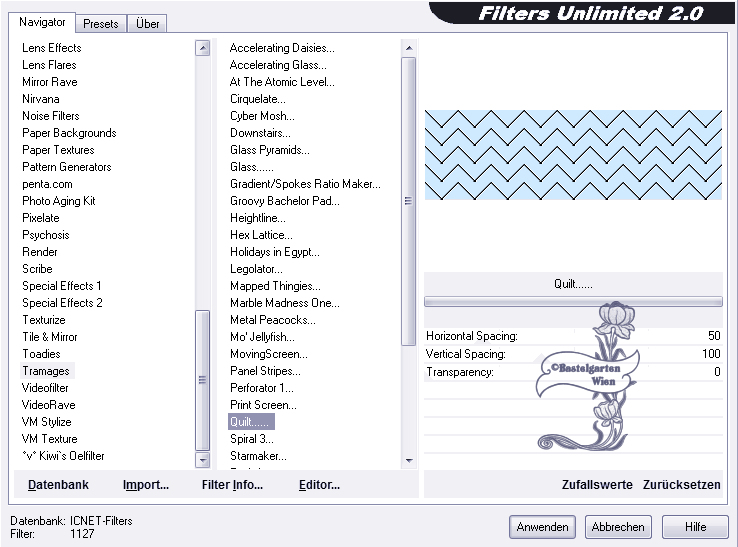Click the Abbrechen button
Image resolution: width=738 pixels, height=547 pixels.
[x=618, y=527]
